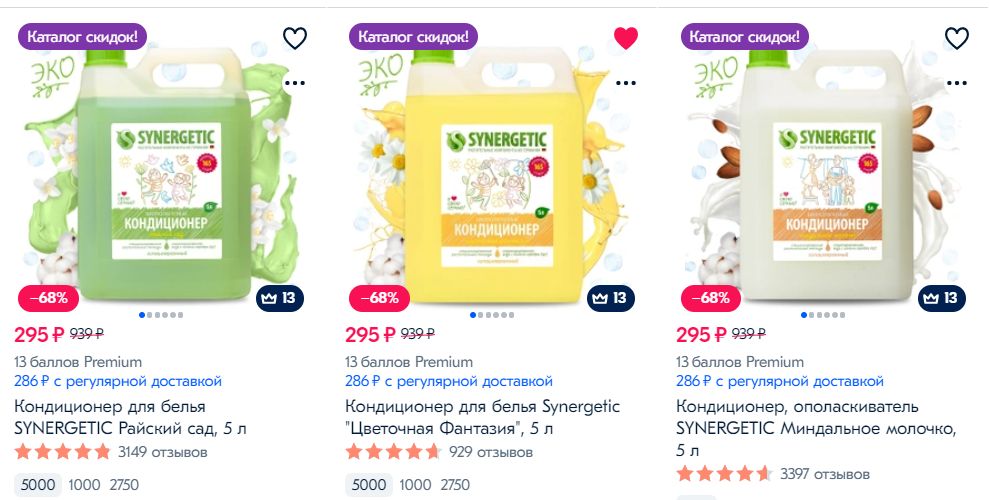Open three-dots menu on Миндальное молочко card
This screenshot has width=989, height=500.
pos(956,83)
